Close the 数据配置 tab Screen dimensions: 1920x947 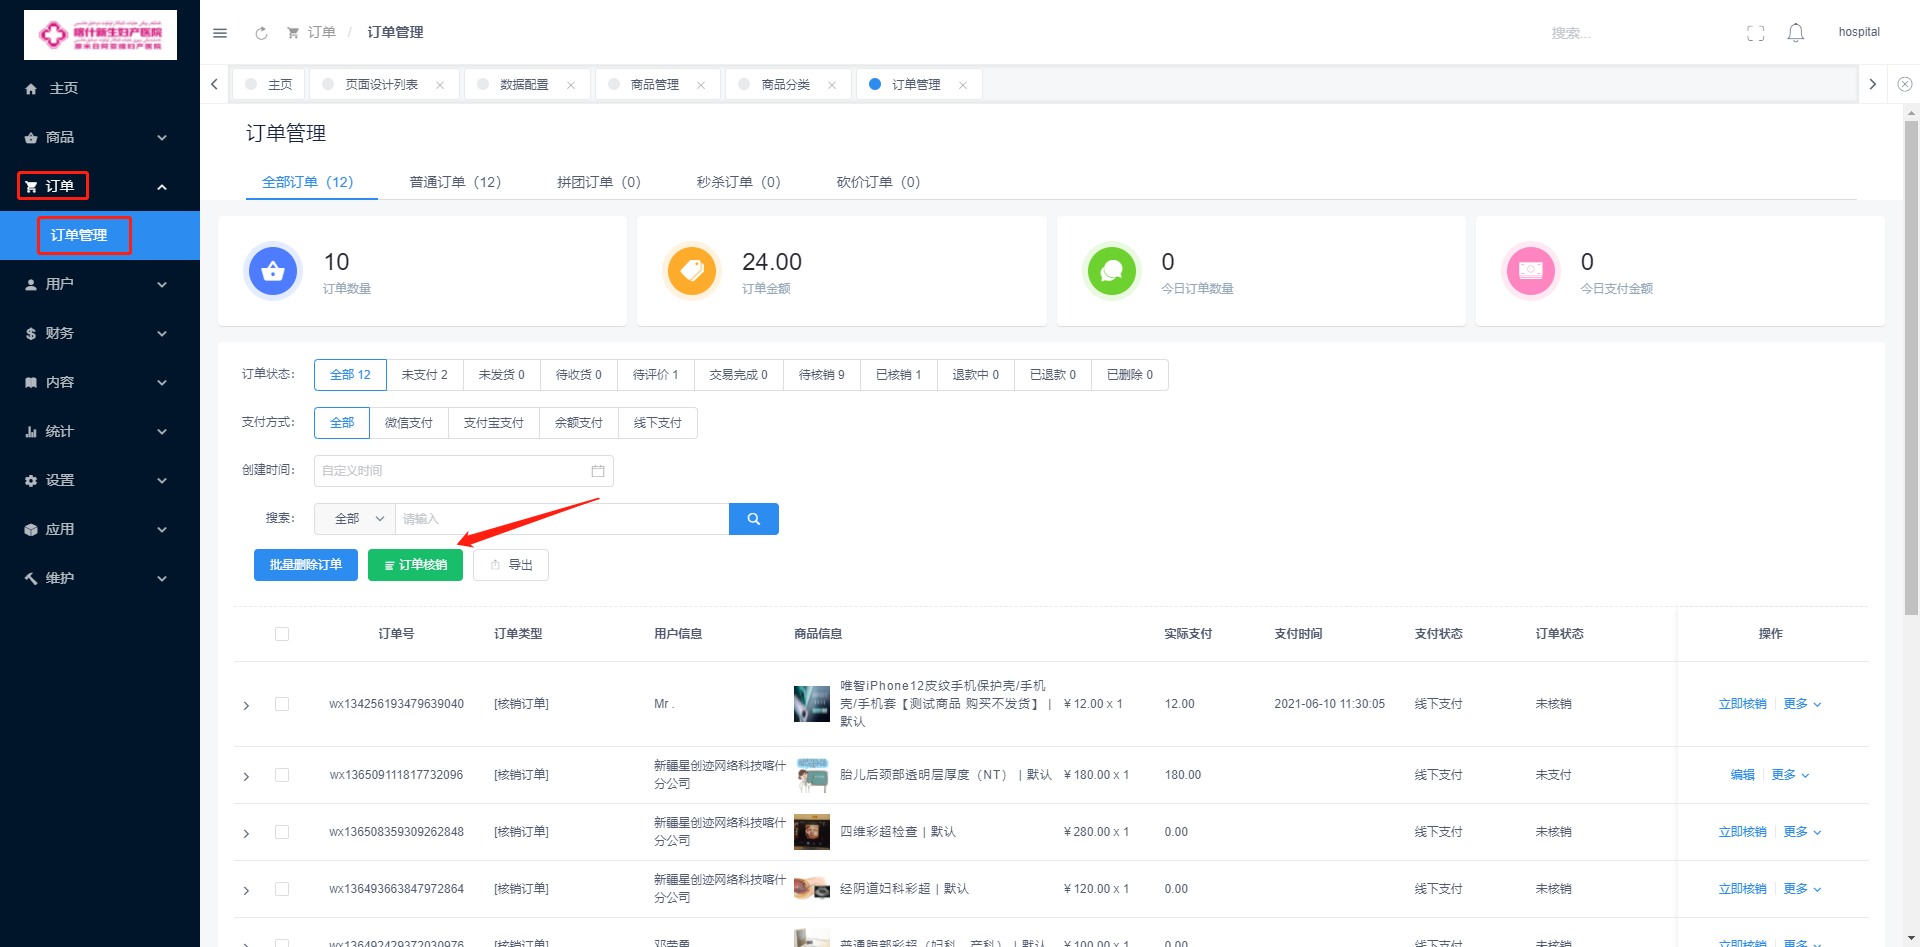571,85
